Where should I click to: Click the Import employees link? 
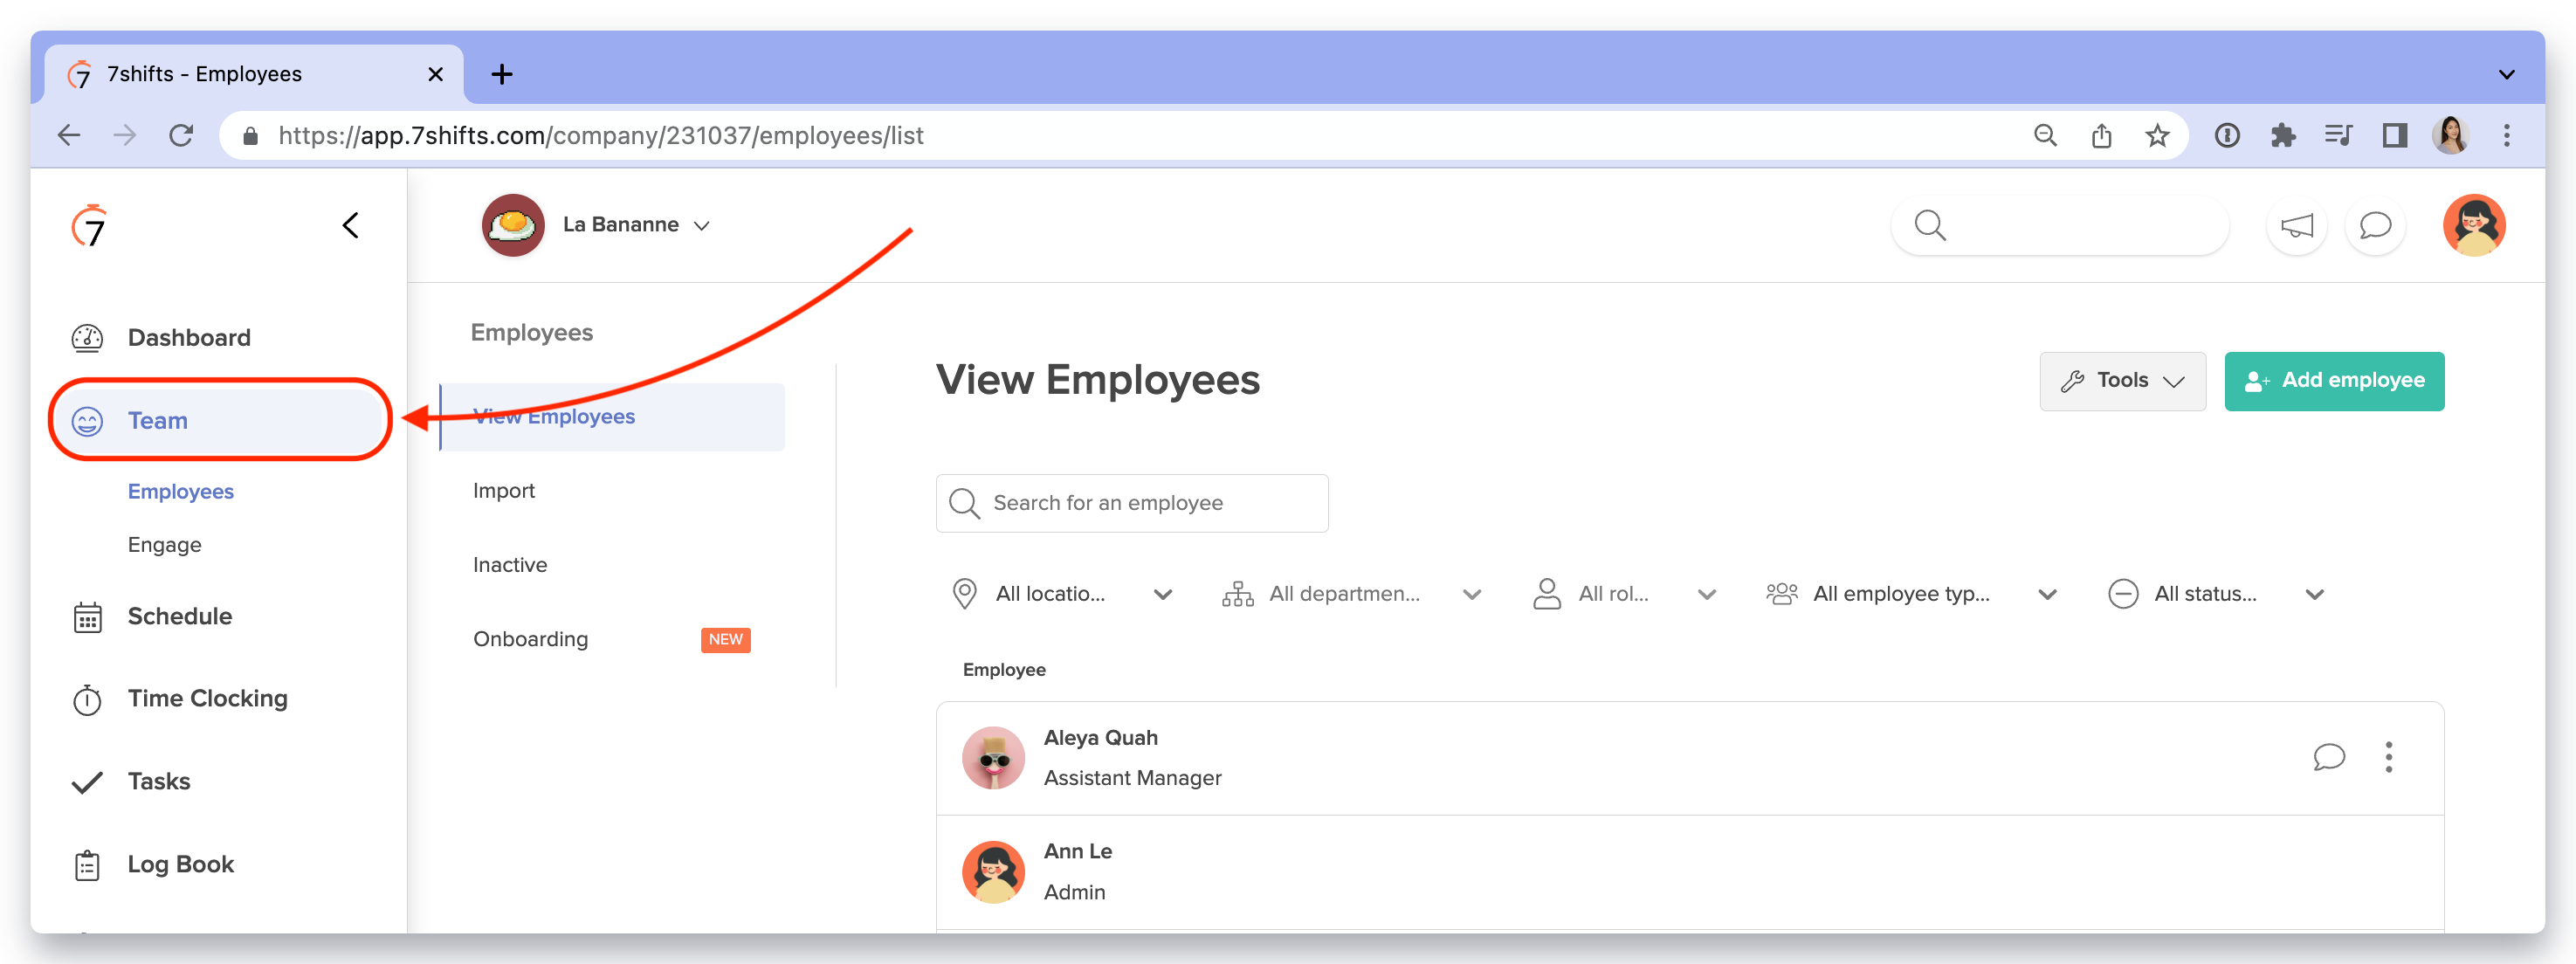pyautogui.click(x=505, y=489)
